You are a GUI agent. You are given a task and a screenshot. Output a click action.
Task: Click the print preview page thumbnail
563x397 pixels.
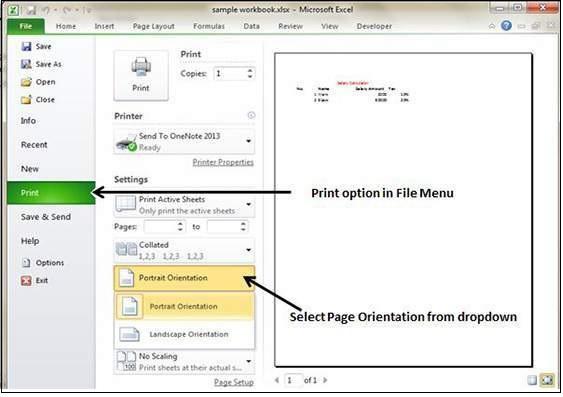(404, 210)
